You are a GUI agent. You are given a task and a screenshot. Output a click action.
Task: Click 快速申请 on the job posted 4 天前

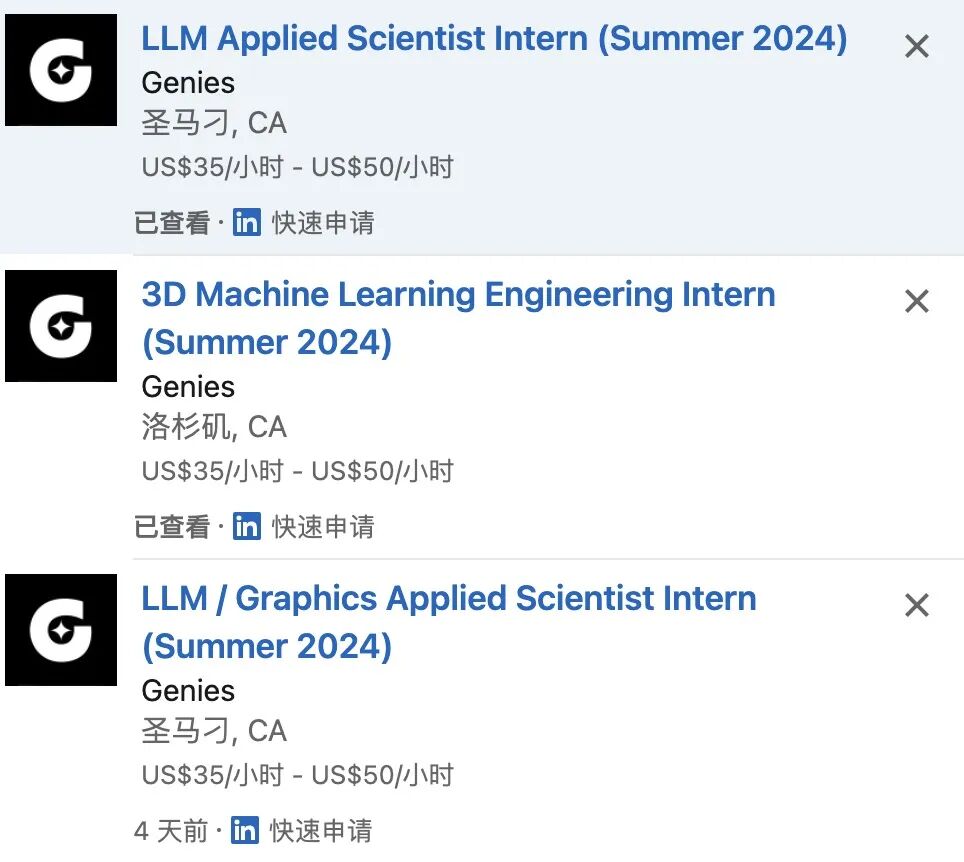coord(321,830)
